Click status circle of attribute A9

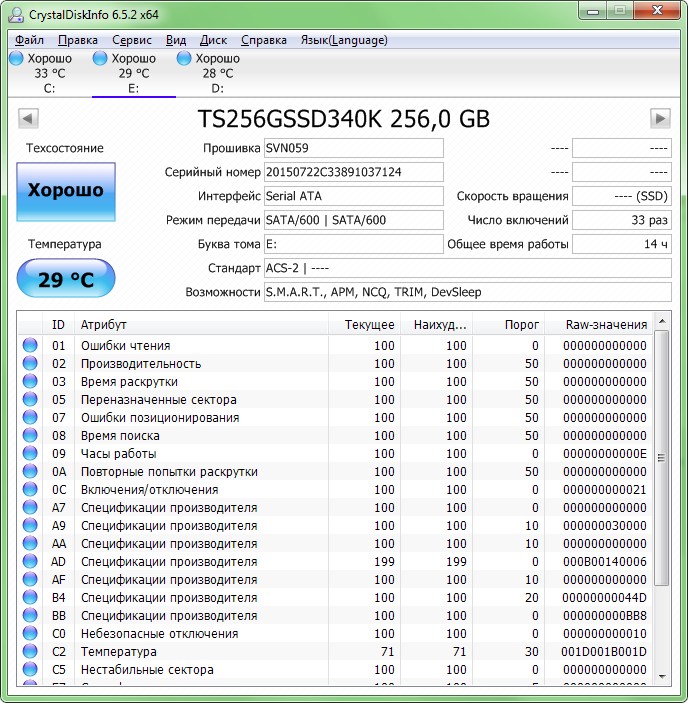30,525
